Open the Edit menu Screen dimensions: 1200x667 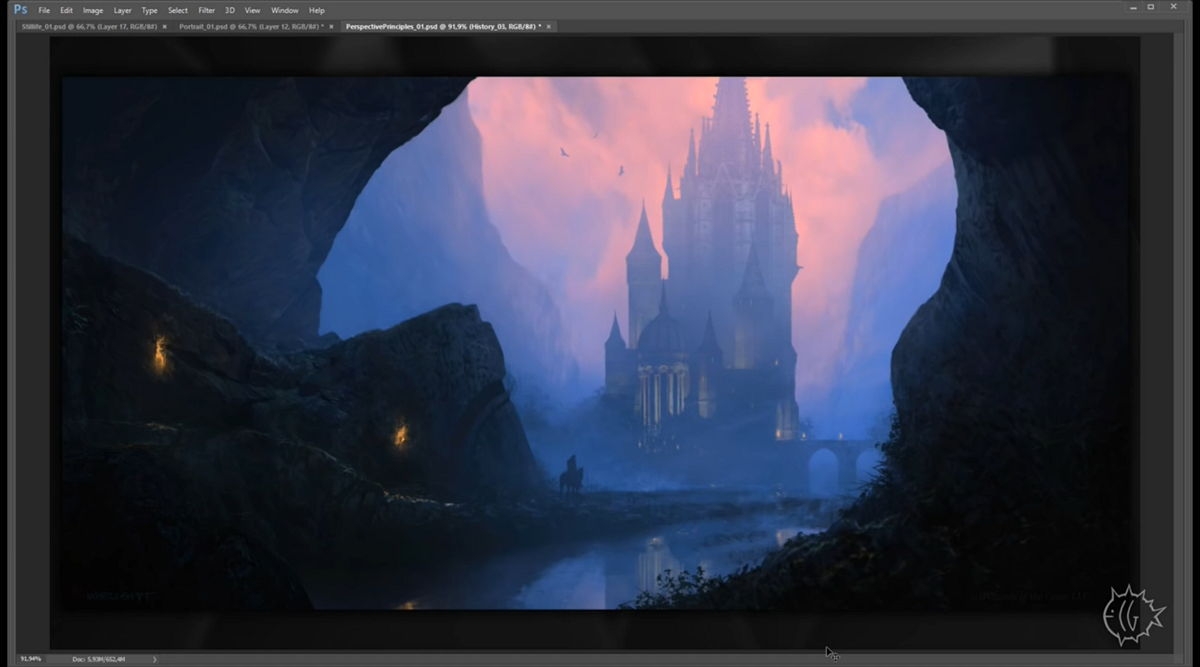click(x=67, y=10)
